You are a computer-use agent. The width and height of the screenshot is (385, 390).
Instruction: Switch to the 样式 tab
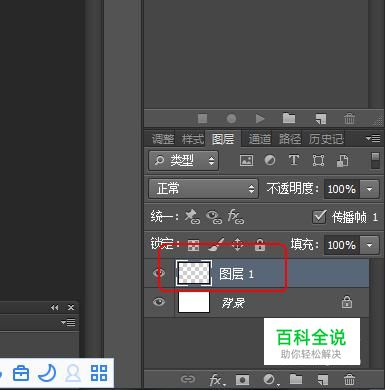(x=193, y=139)
